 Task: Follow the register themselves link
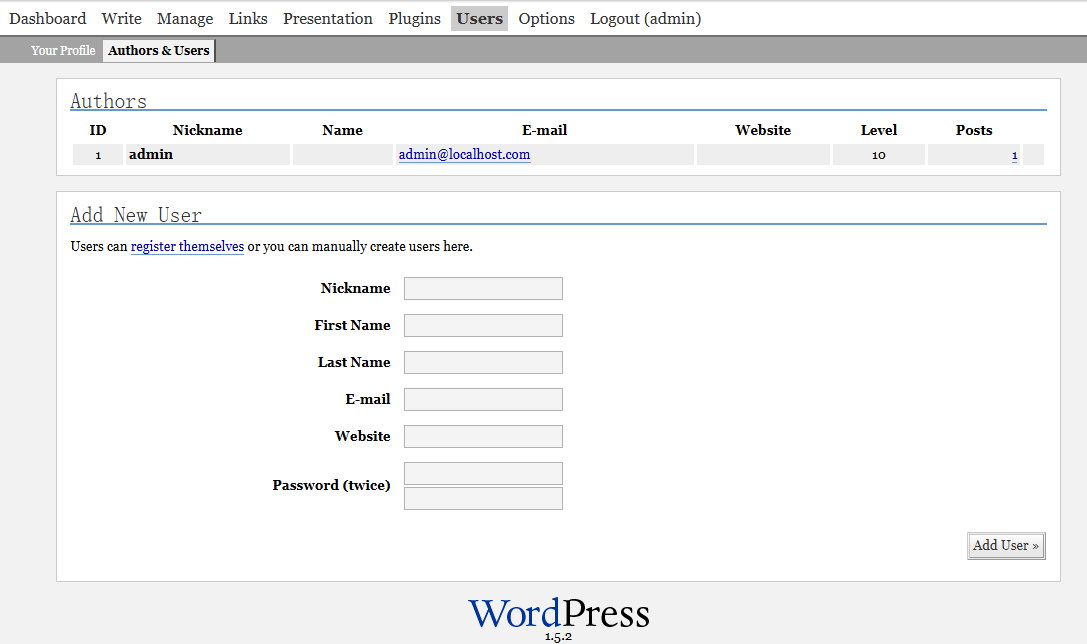click(187, 247)
